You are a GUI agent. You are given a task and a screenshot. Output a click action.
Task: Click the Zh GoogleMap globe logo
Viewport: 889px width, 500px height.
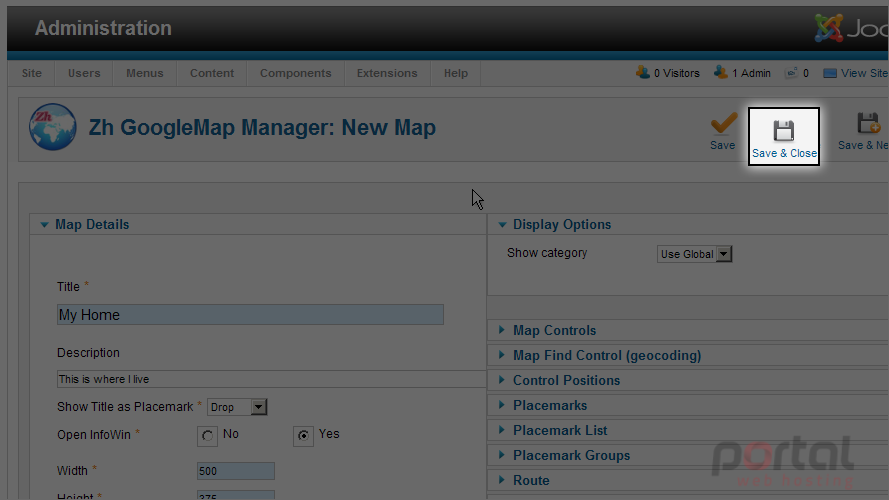pyautogui.click(x=53, y=127)
